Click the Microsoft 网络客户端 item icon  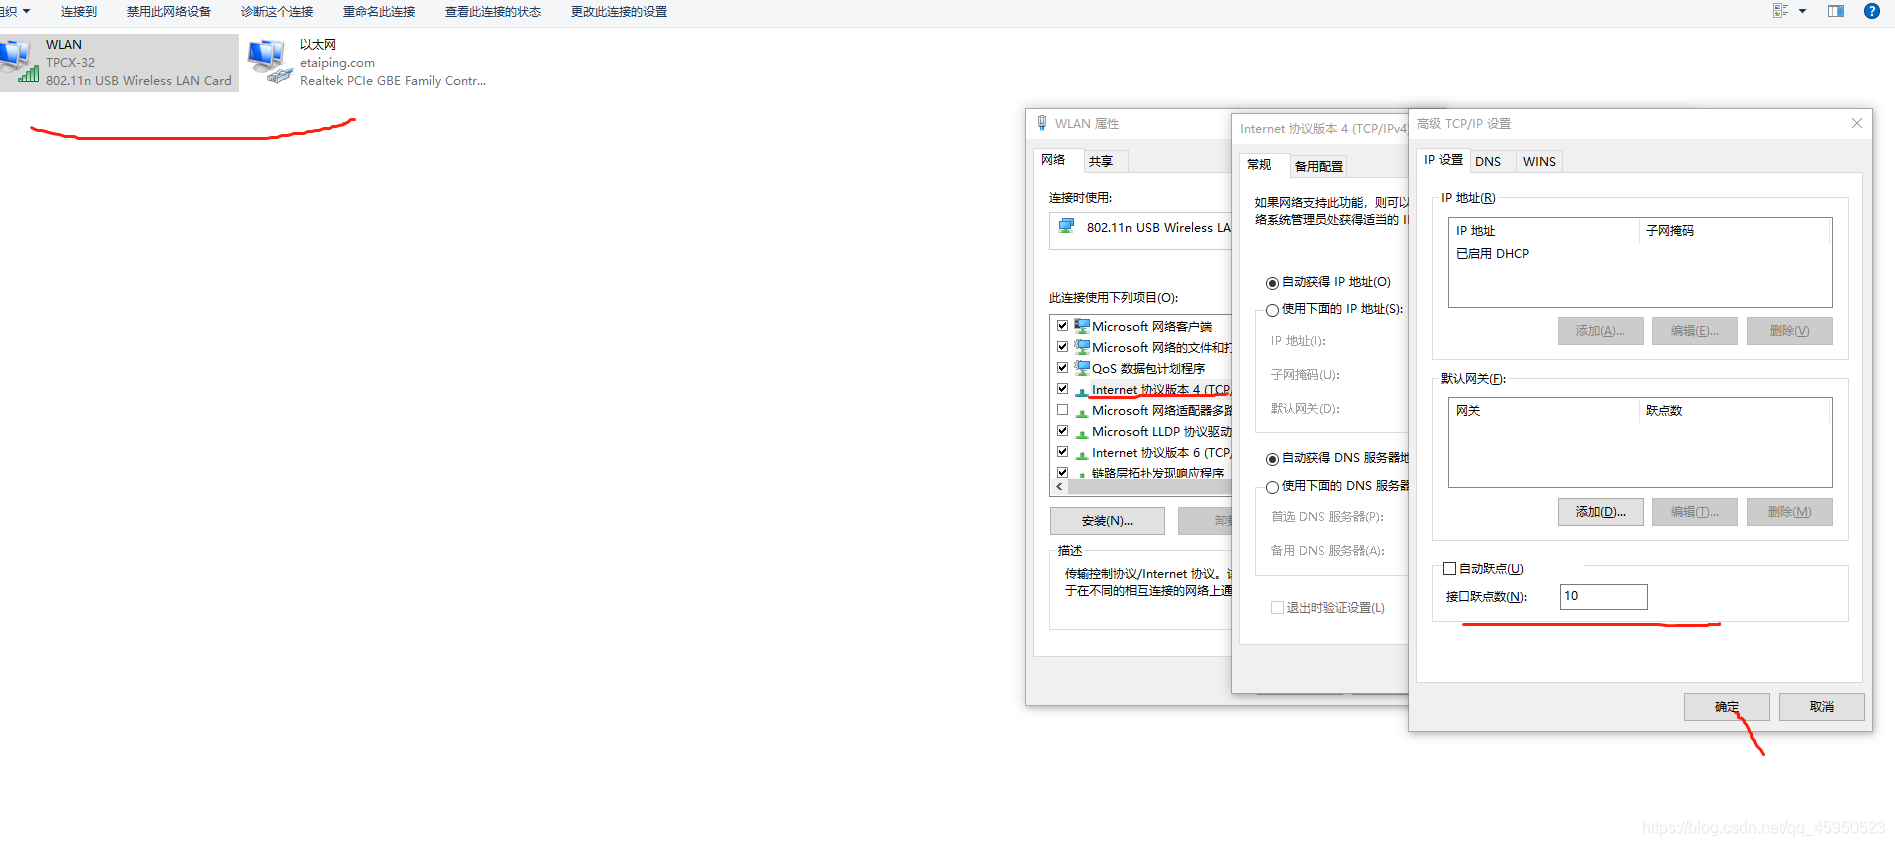tap(1082, 326)
